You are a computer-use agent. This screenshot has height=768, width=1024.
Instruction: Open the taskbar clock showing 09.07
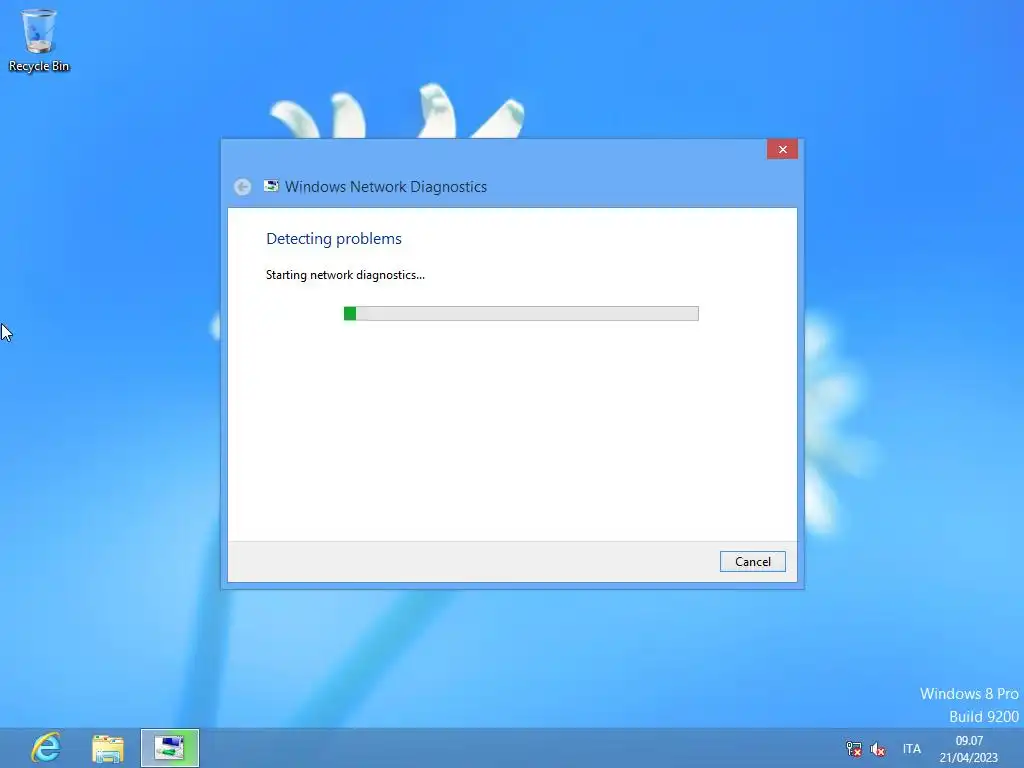968,749
